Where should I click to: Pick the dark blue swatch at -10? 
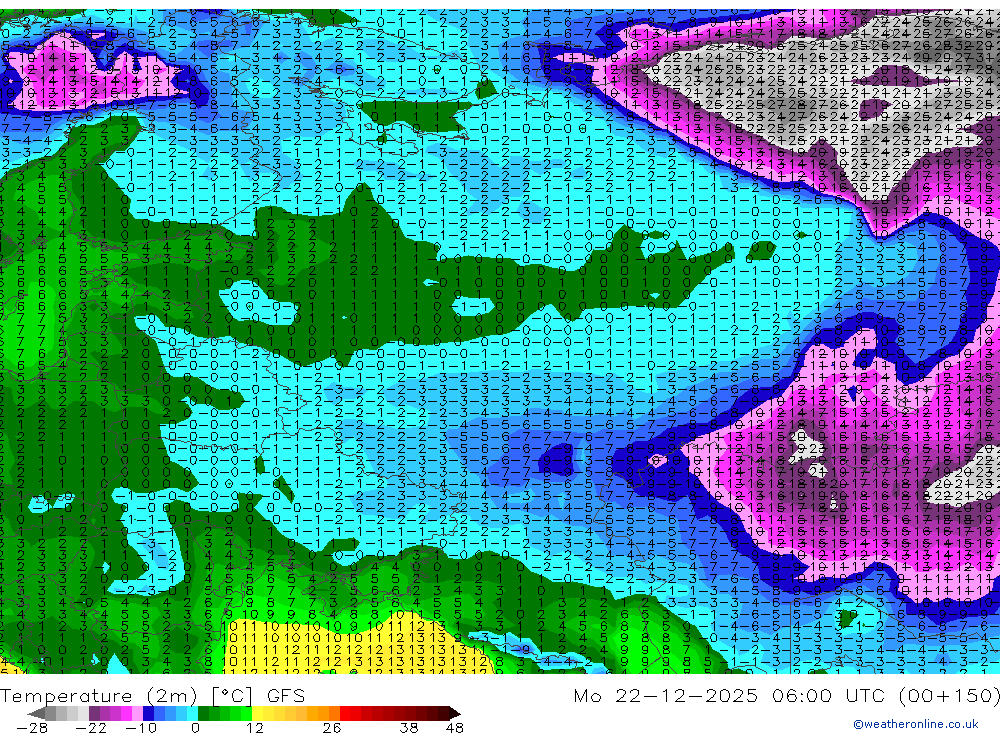click(149, 714)
